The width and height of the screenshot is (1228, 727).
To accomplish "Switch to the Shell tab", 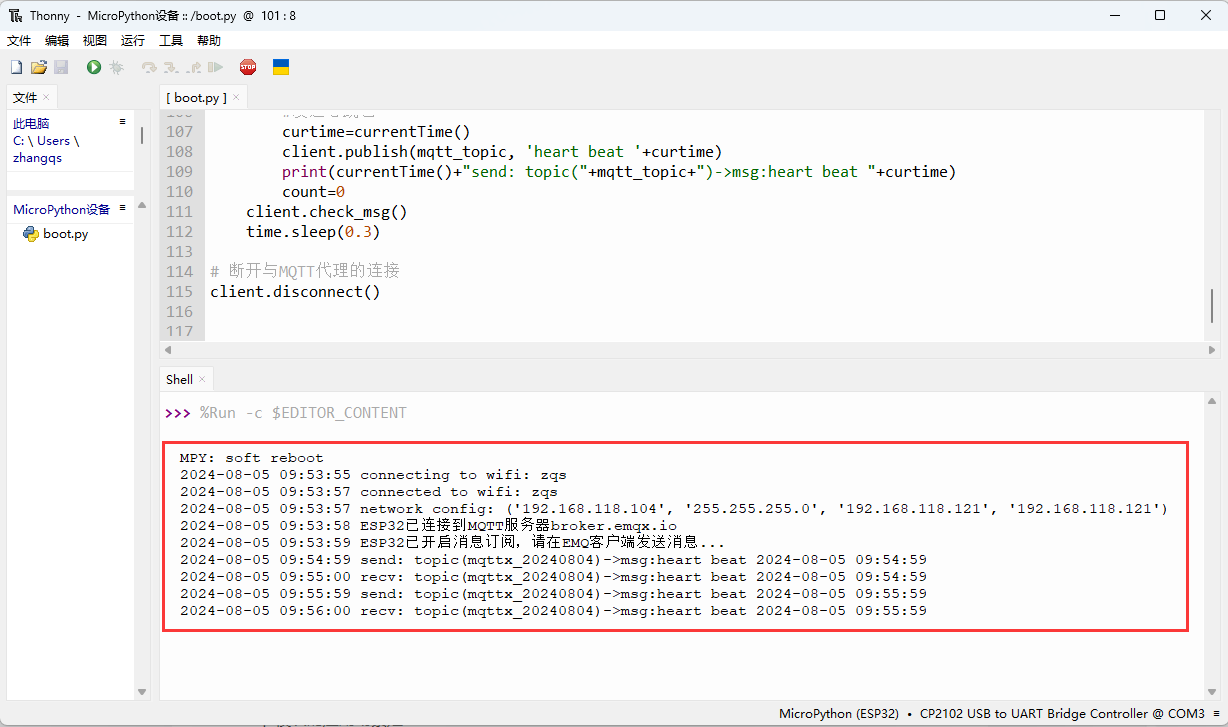I will 179,379.
